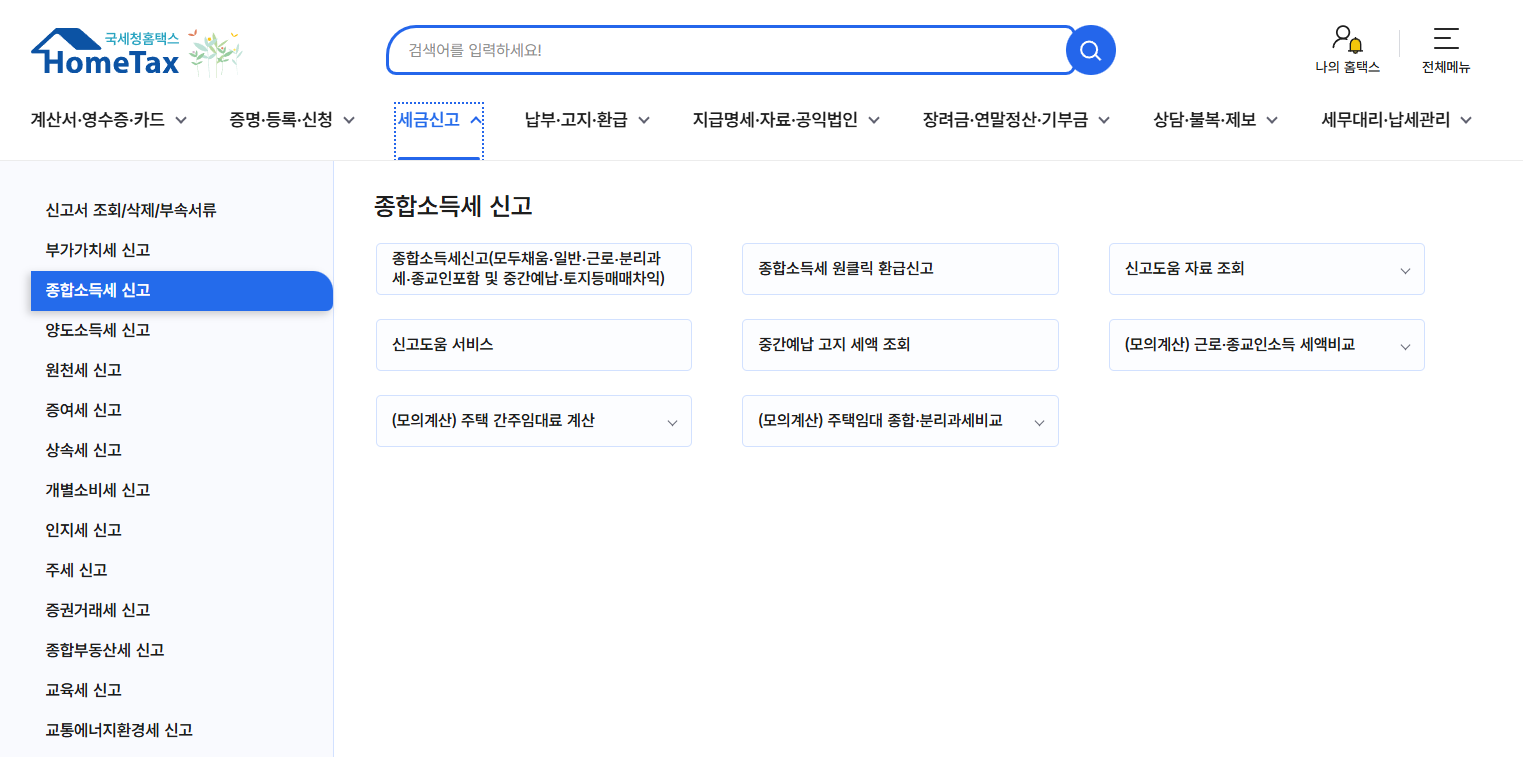Expand 신고도움 자료 조회 dropdown
Screen dimensions: 1523x757
click(1404, 268)
